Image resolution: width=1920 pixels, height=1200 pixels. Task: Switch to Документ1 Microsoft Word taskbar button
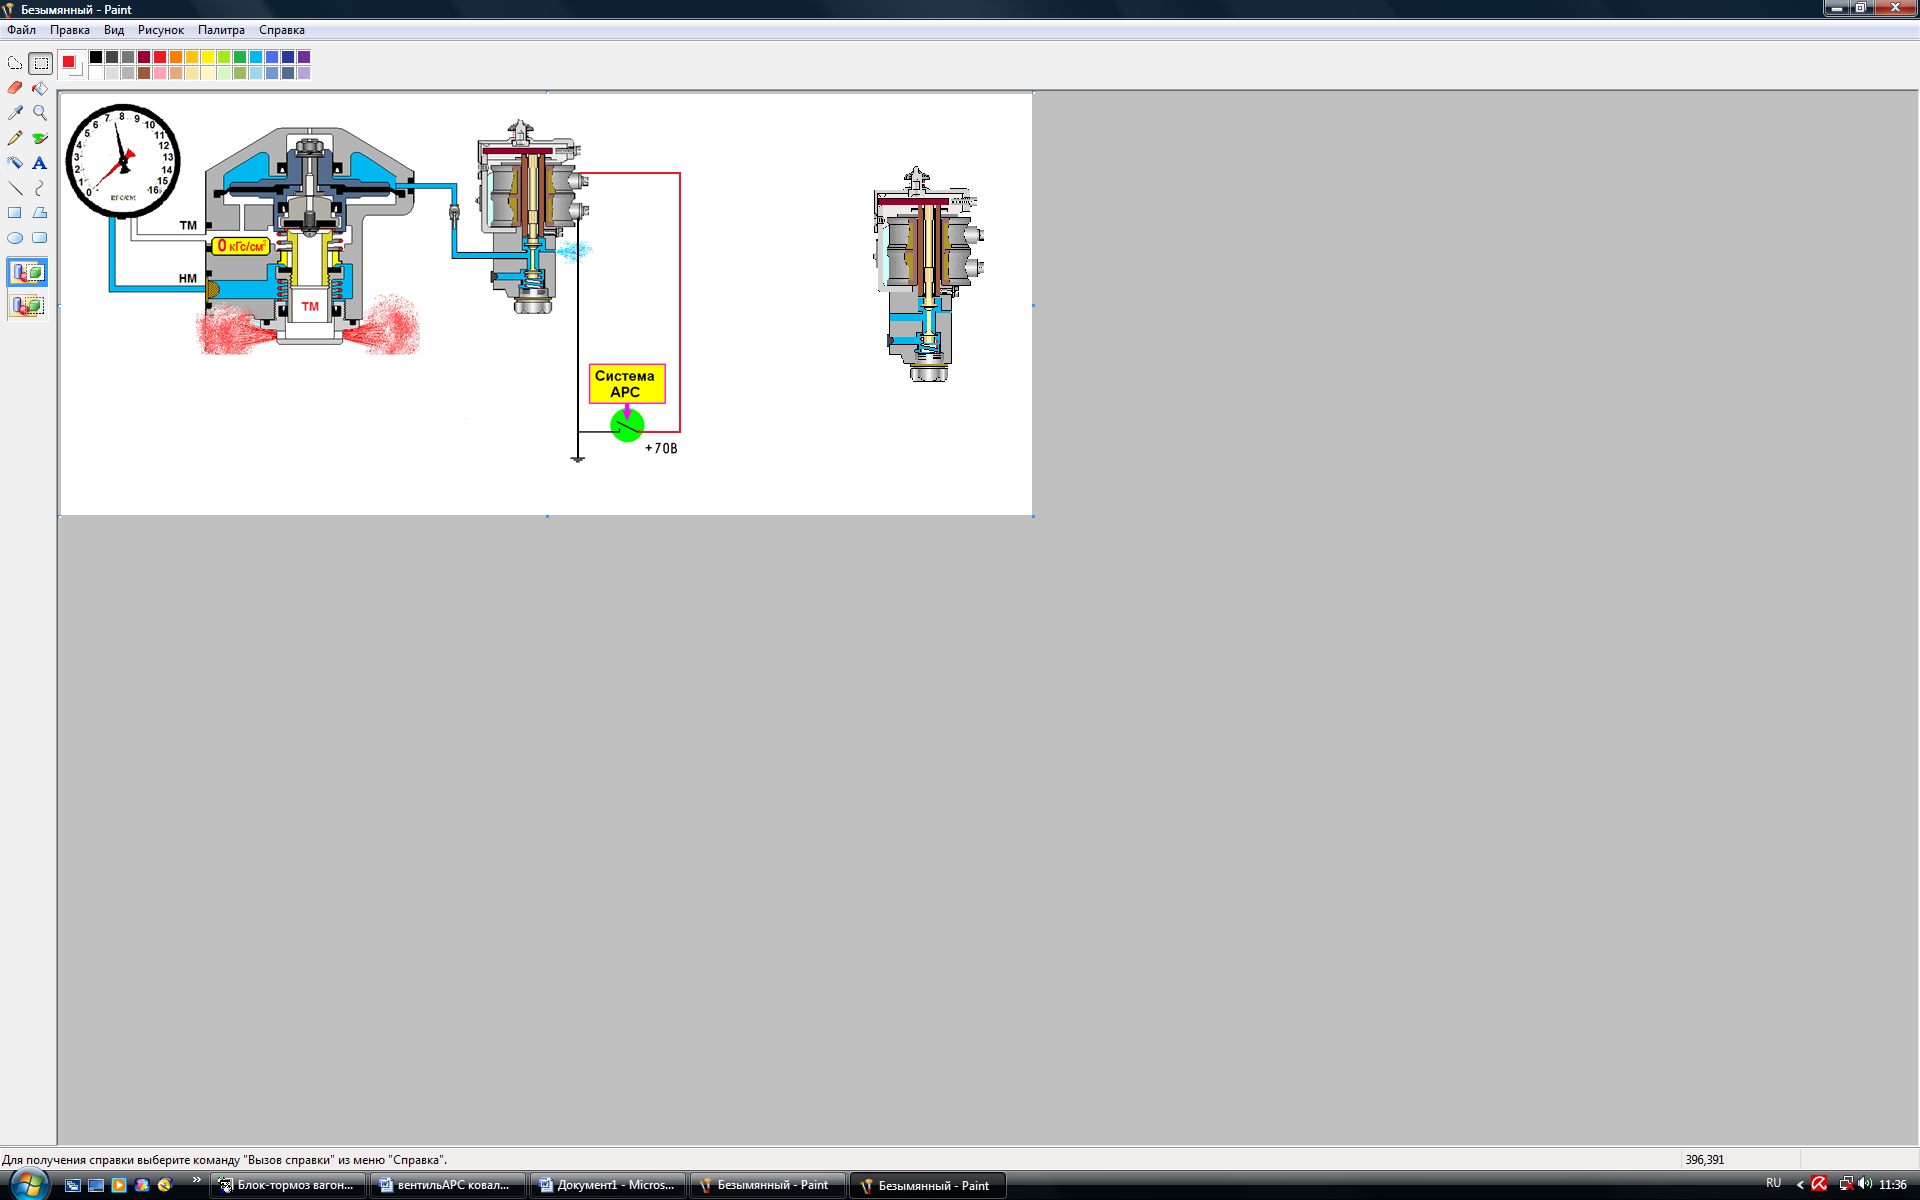[607, 1185]
